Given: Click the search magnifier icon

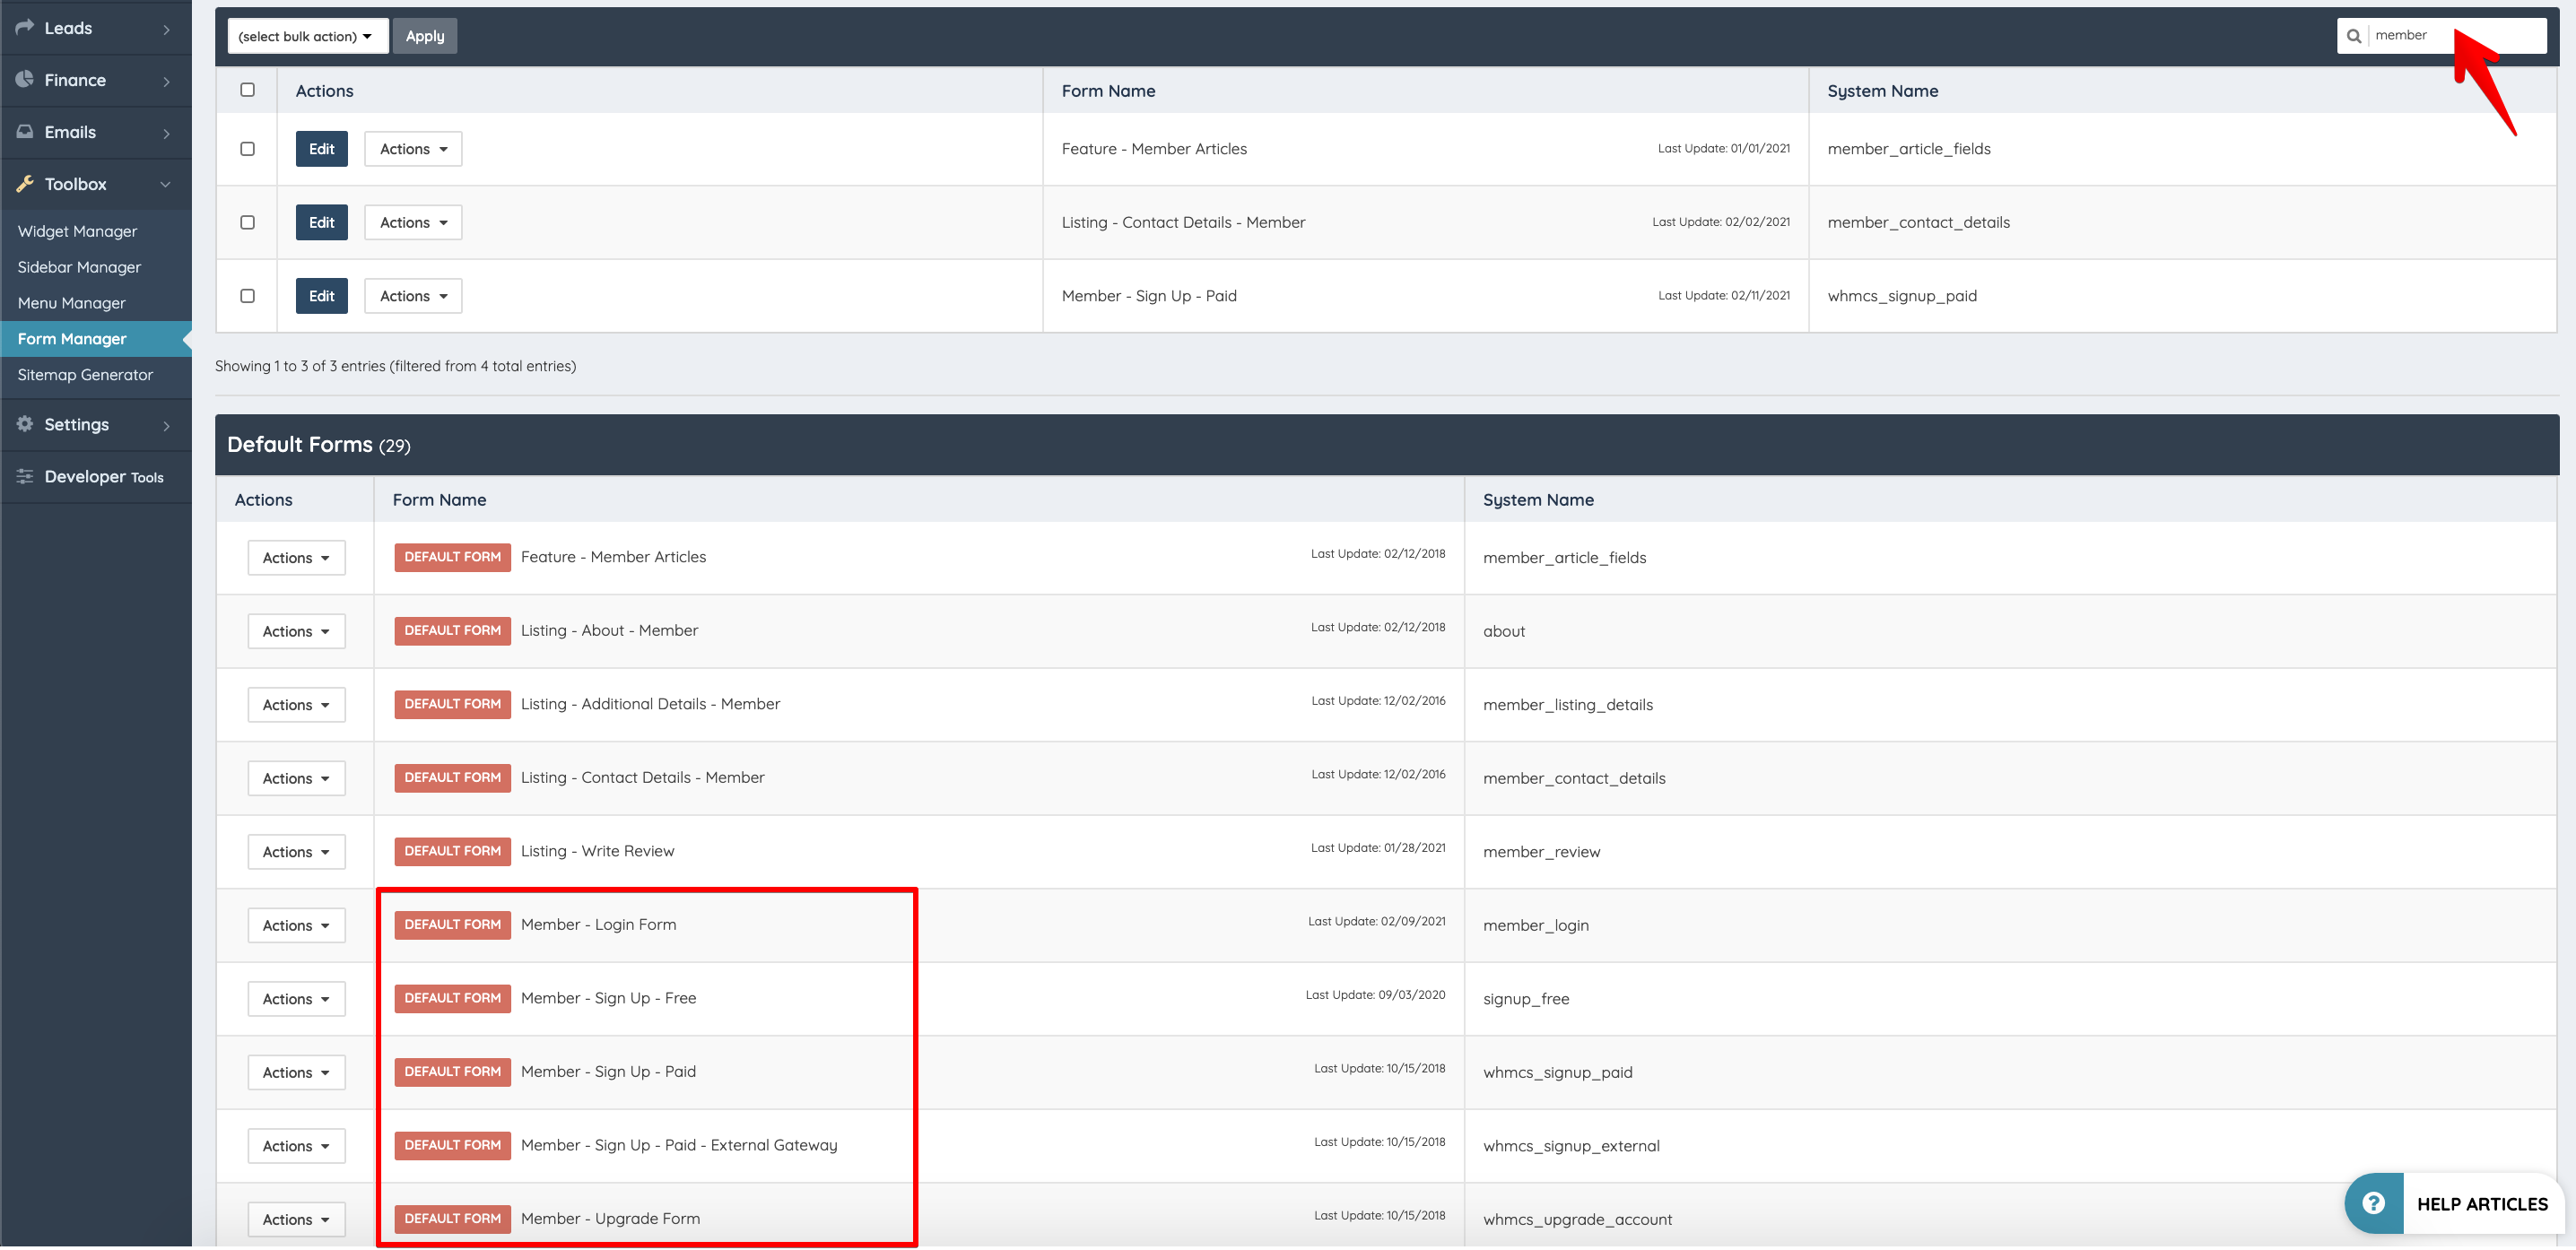Looking at the screenshot, I should pyautogui.click(x=2355, y=35).
